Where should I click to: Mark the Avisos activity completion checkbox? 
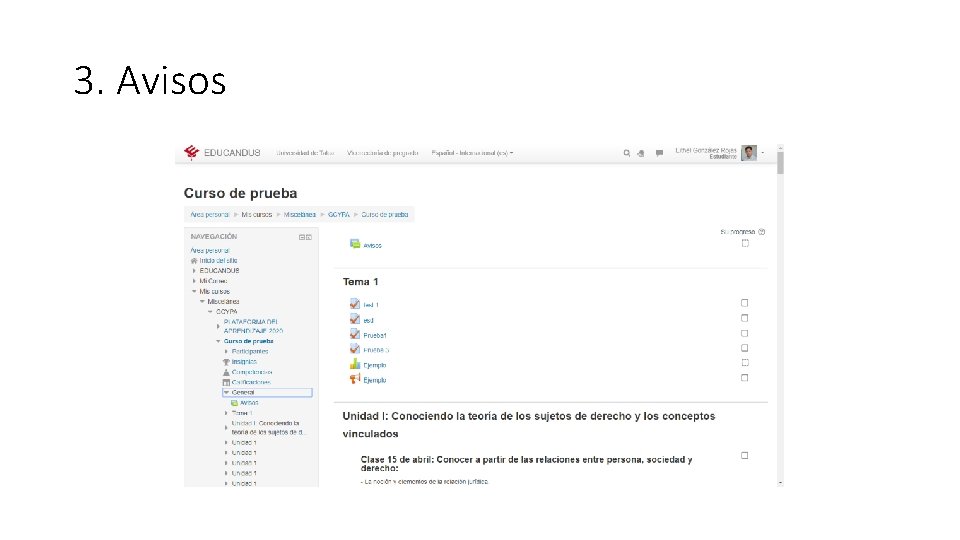point(745,243)
